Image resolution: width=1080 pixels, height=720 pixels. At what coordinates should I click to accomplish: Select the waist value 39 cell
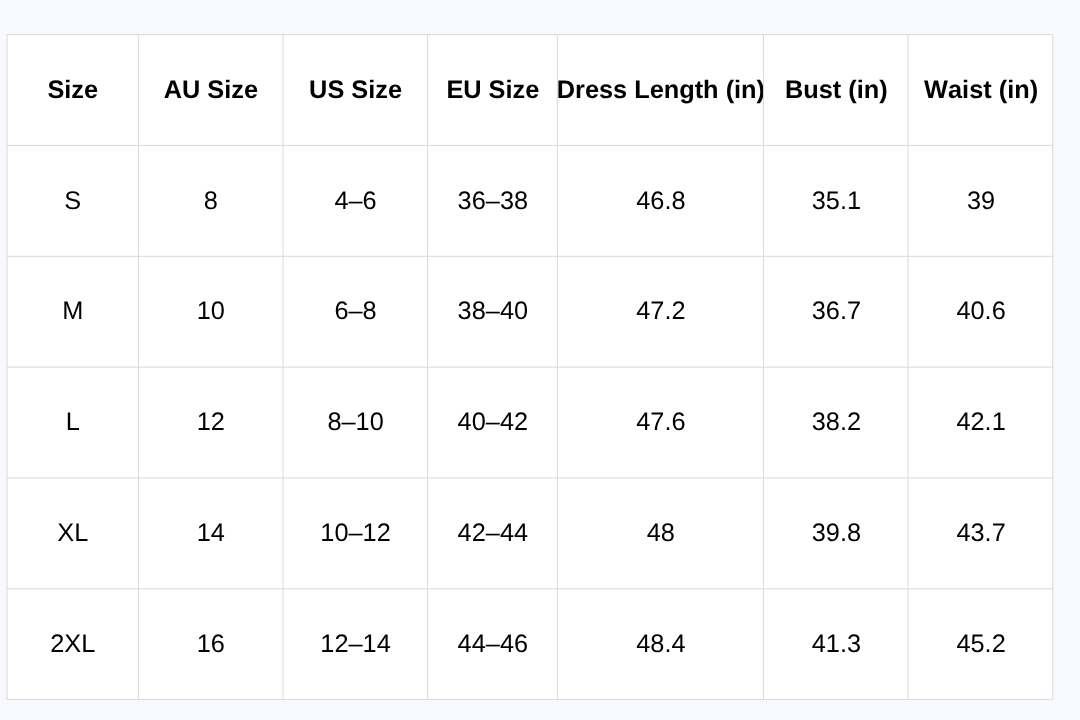[x=981, y=200]
